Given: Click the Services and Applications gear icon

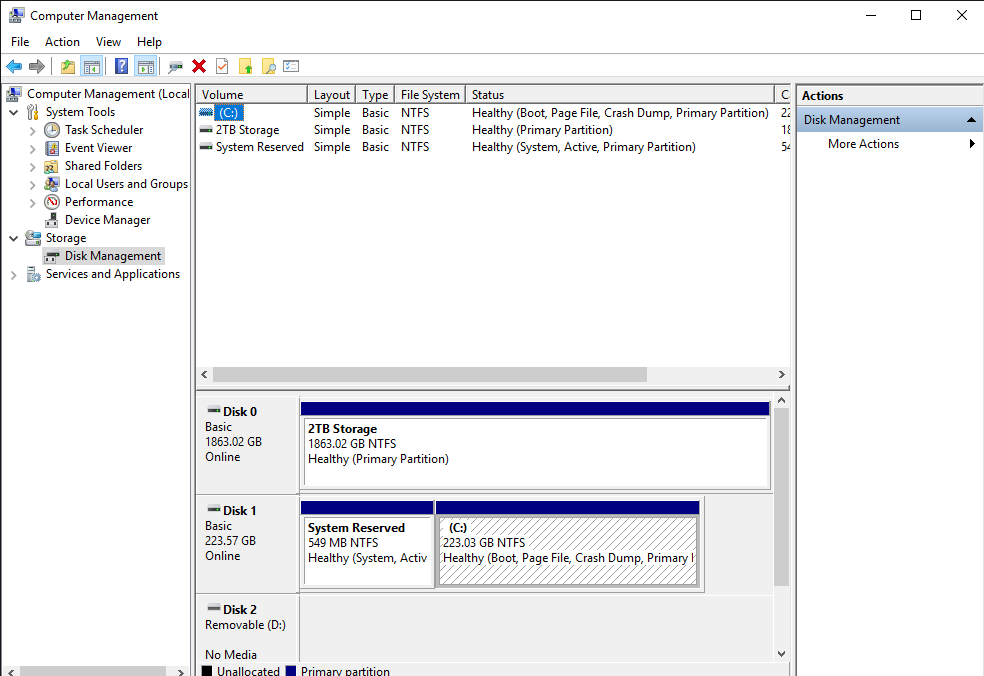Looking at the screenshot, I should [33, 274].
